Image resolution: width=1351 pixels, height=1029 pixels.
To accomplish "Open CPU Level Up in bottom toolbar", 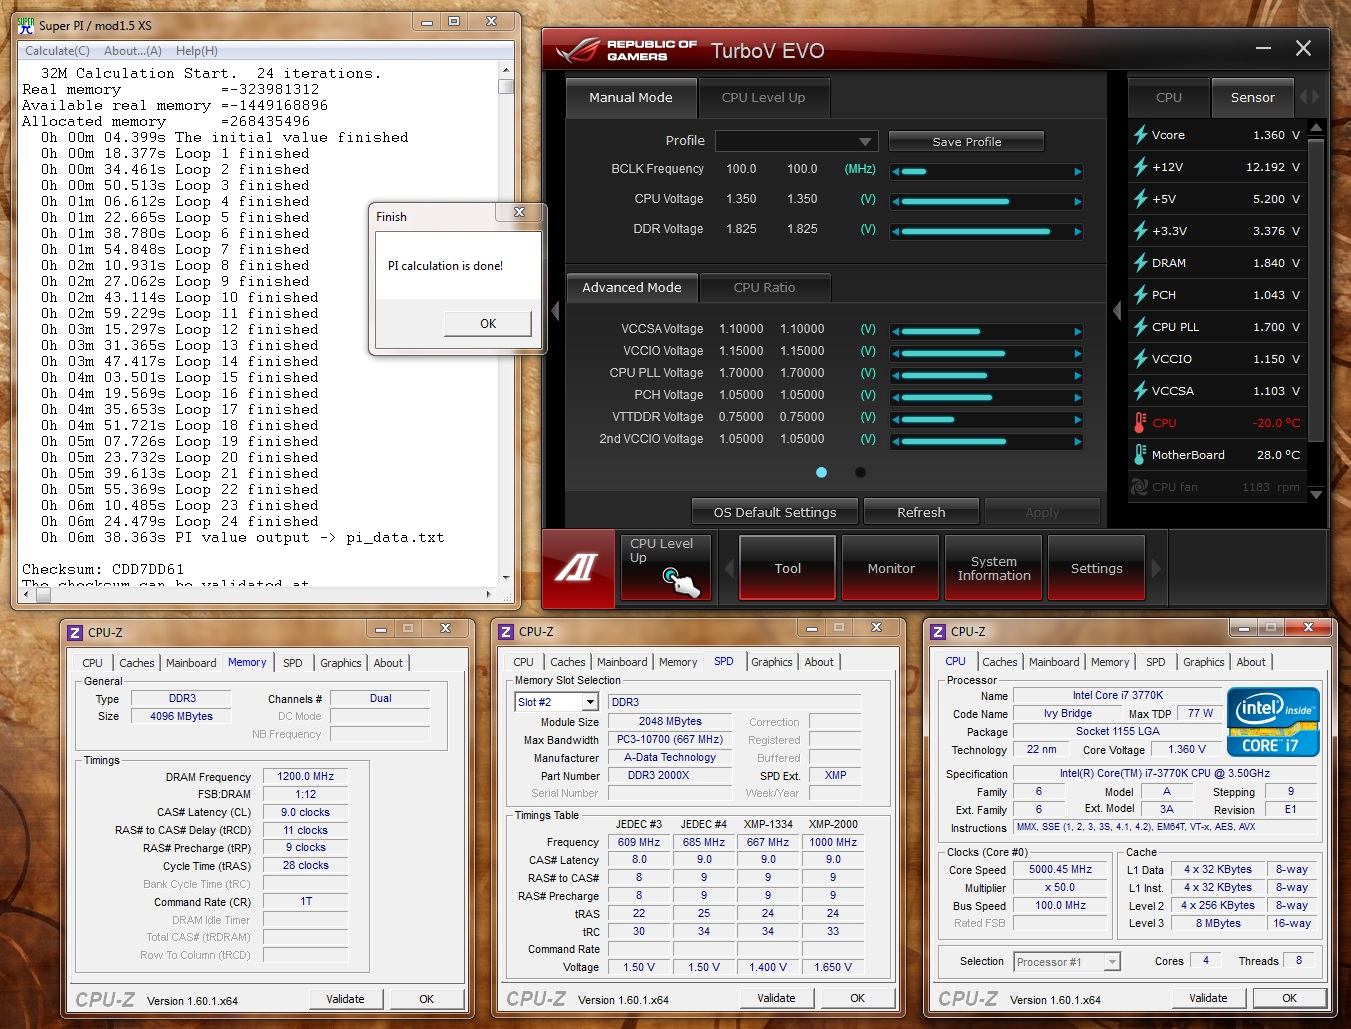I will click(x=666, y=567).
